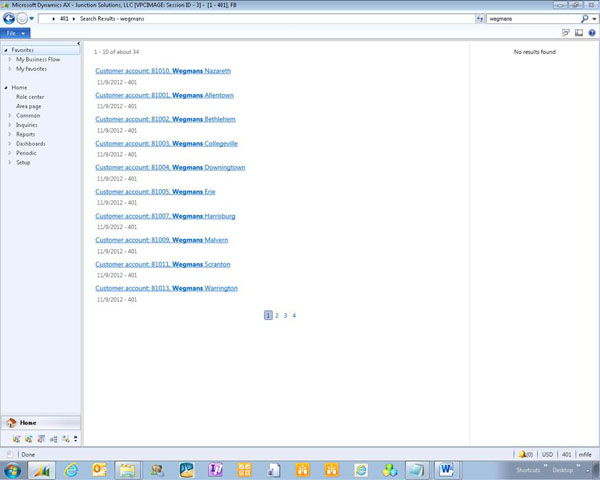
Task: Click the address bar path field
Action: tap(256, 18)
